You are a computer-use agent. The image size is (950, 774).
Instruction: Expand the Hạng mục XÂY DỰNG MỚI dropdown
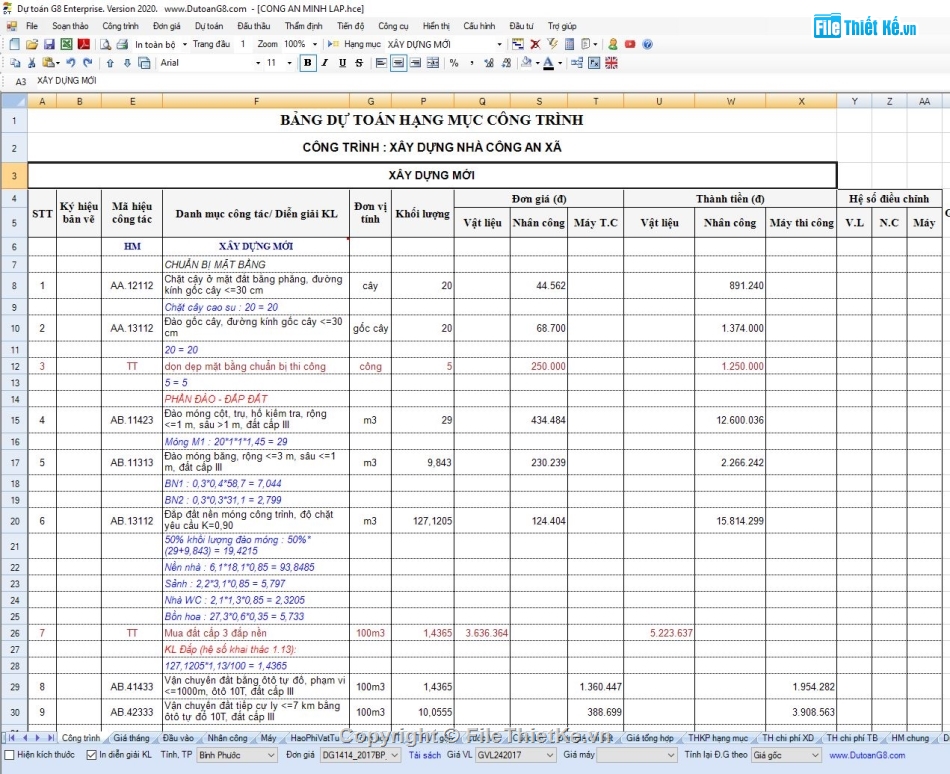pos(499,44)
